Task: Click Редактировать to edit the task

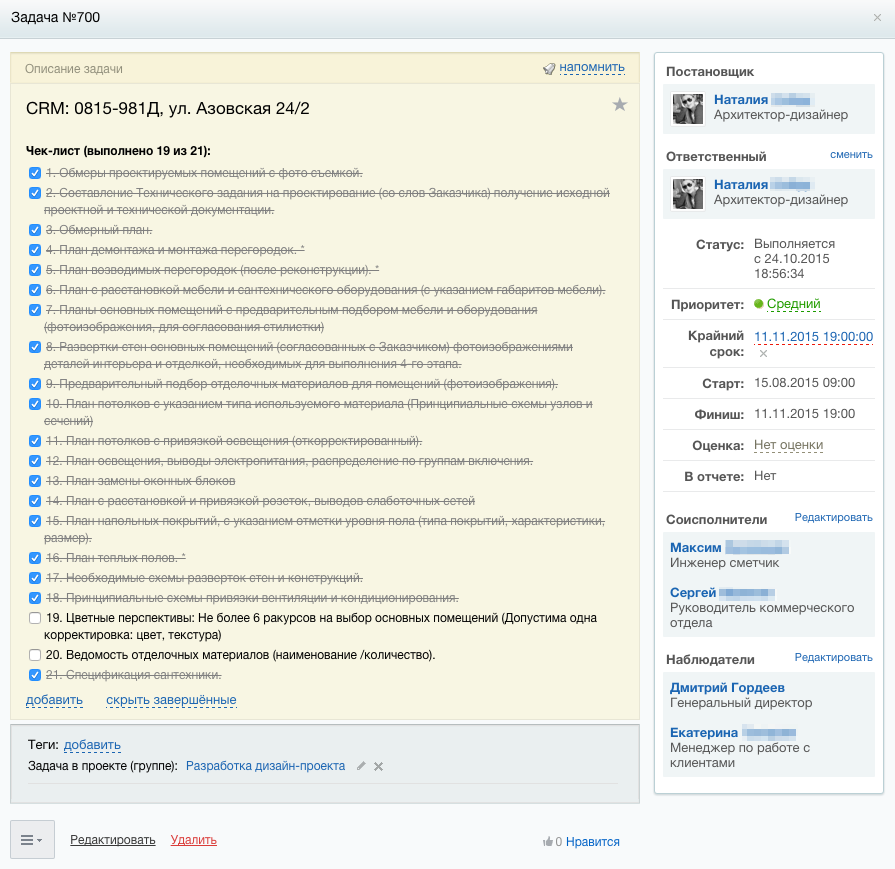Action: click(112, 840)
